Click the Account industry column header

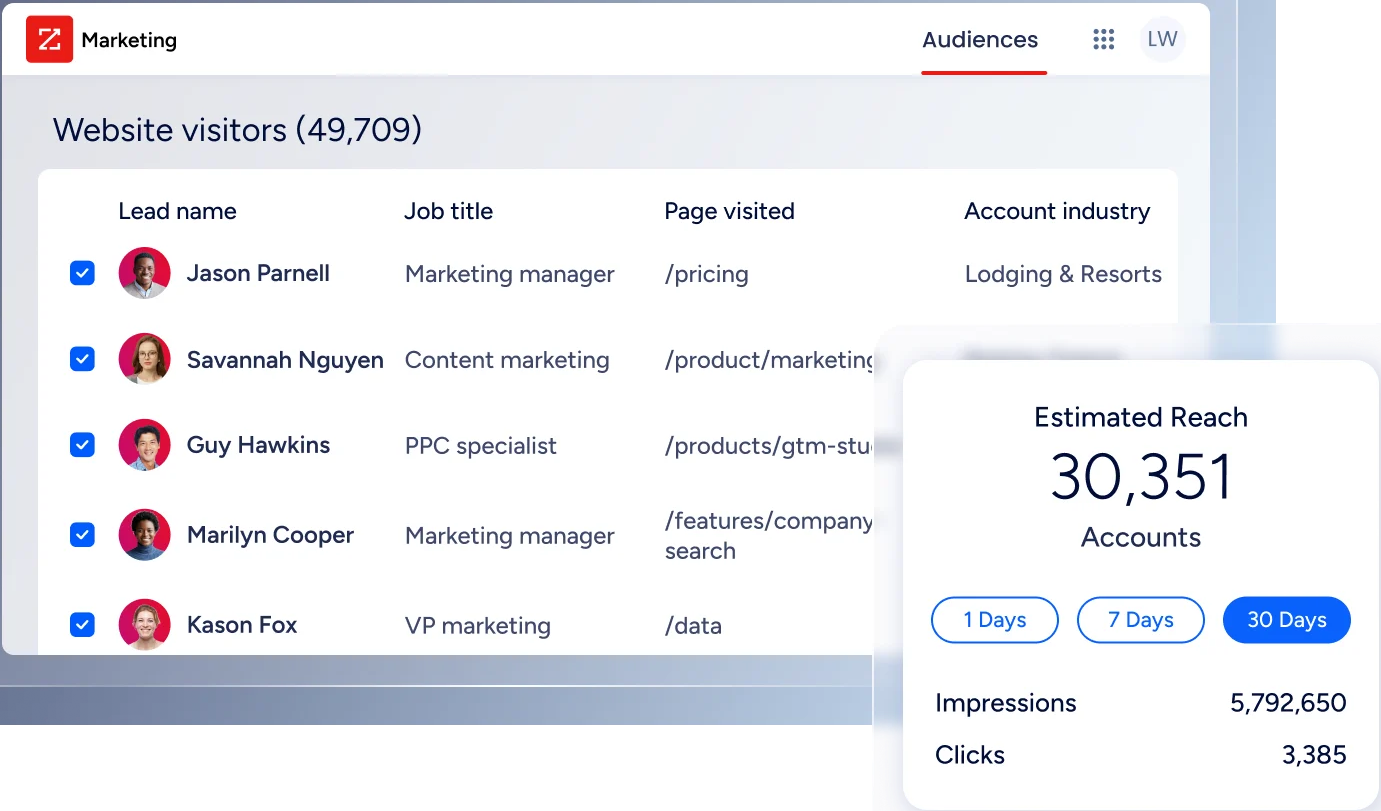tap(1057, 211)
